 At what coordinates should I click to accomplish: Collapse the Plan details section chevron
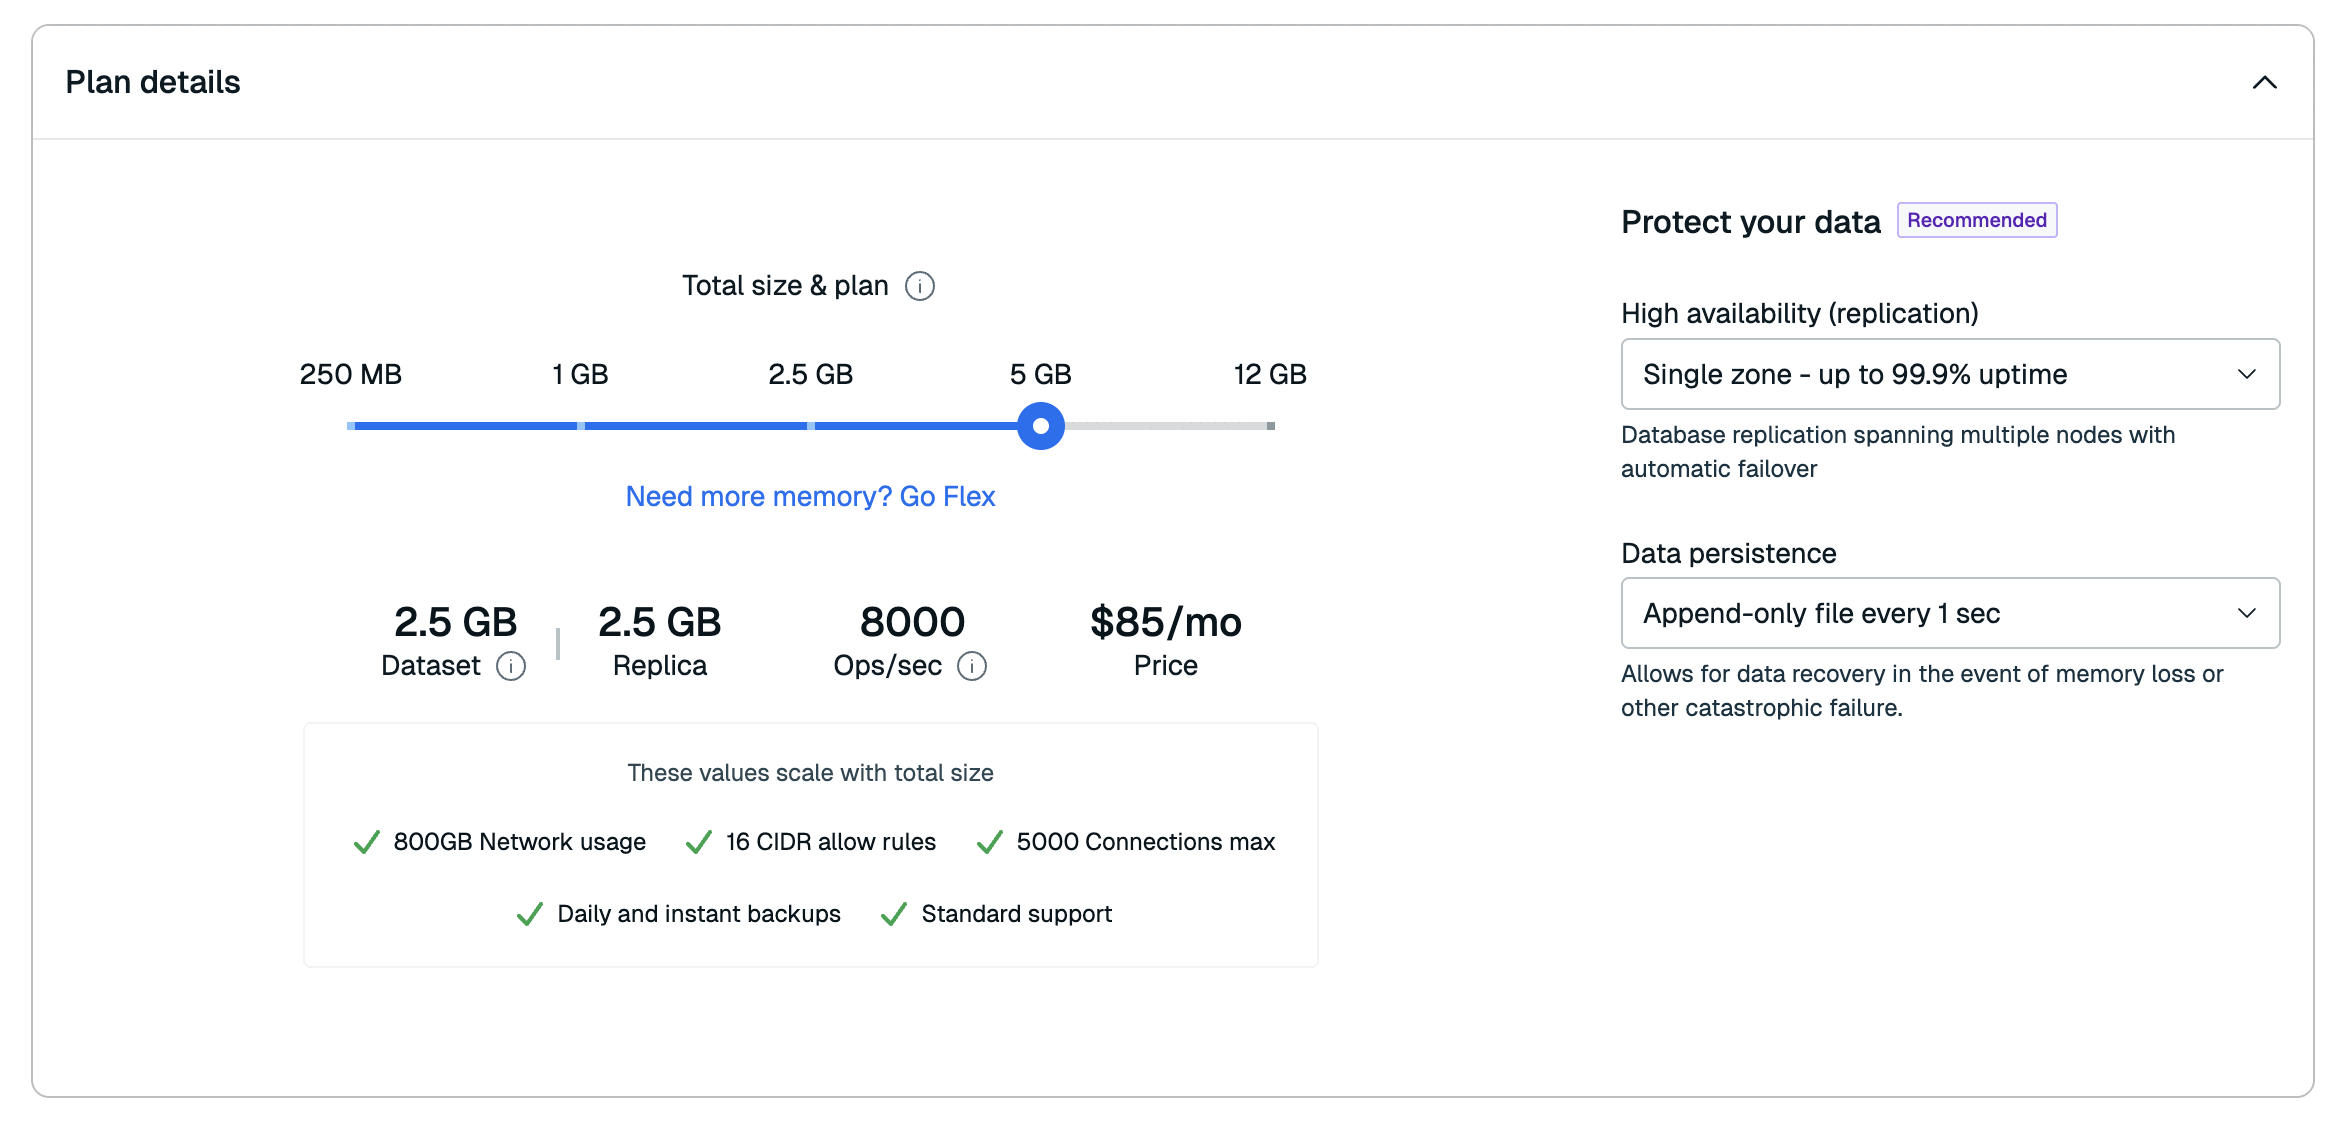(2264, 83)
